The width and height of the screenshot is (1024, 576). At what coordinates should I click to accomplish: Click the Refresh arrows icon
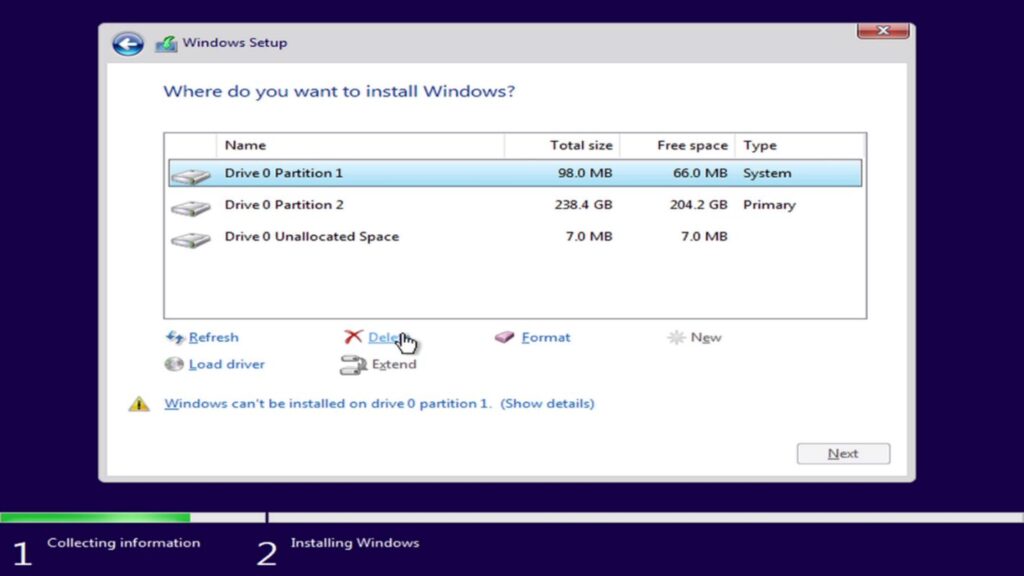(174, 337)
